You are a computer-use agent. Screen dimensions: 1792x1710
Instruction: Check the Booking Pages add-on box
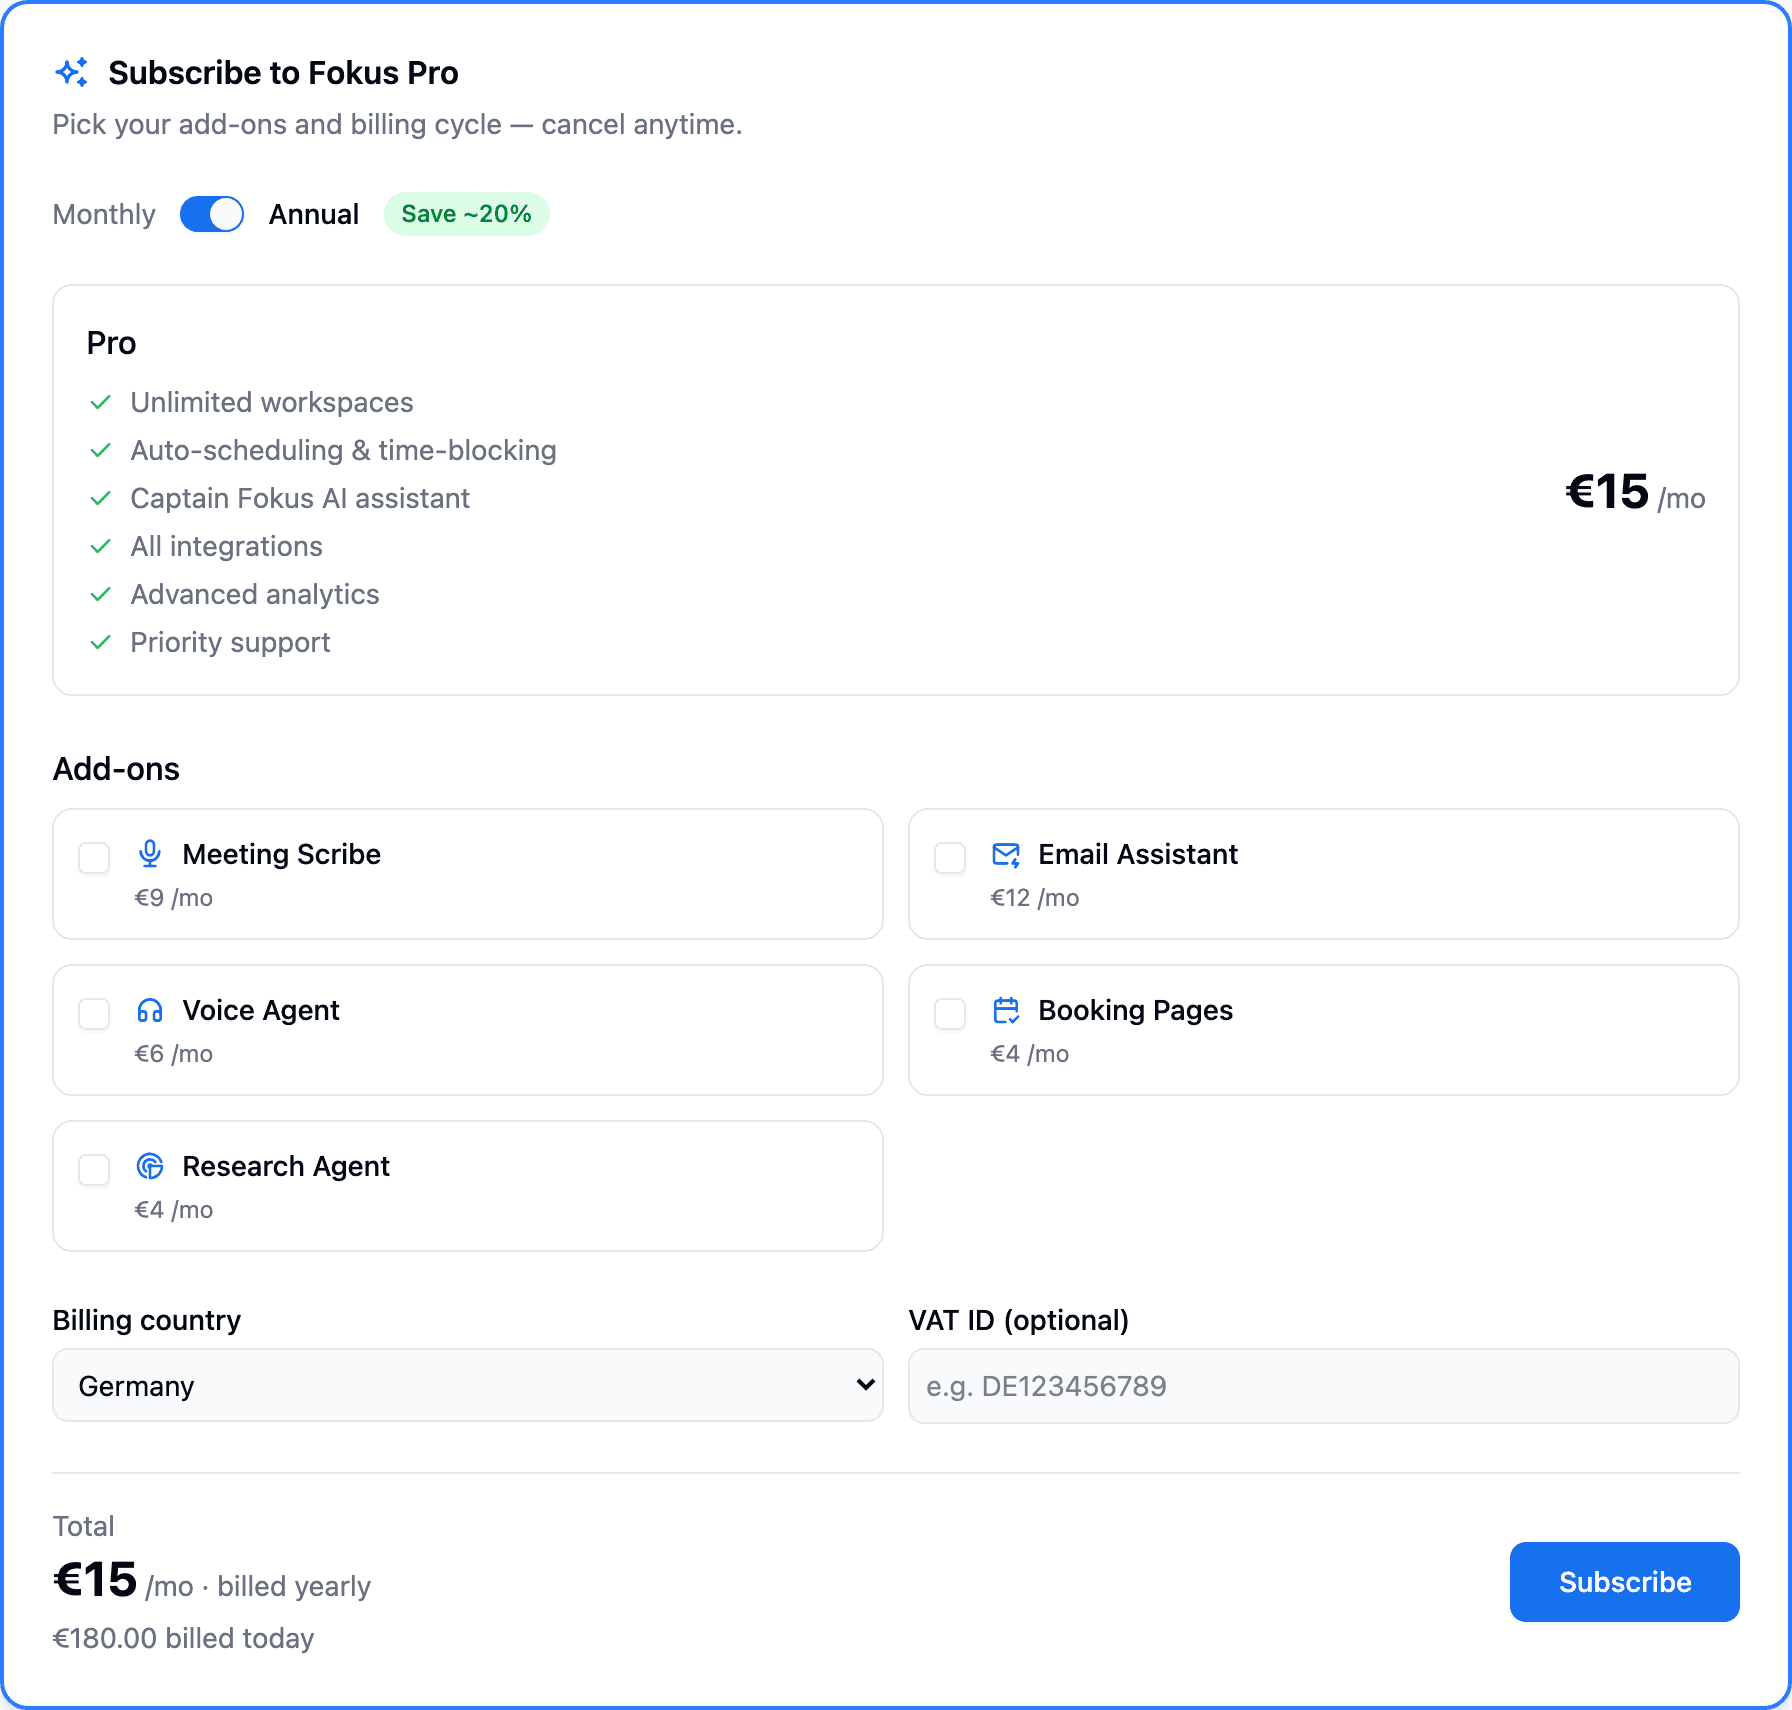coord(950,1014)
